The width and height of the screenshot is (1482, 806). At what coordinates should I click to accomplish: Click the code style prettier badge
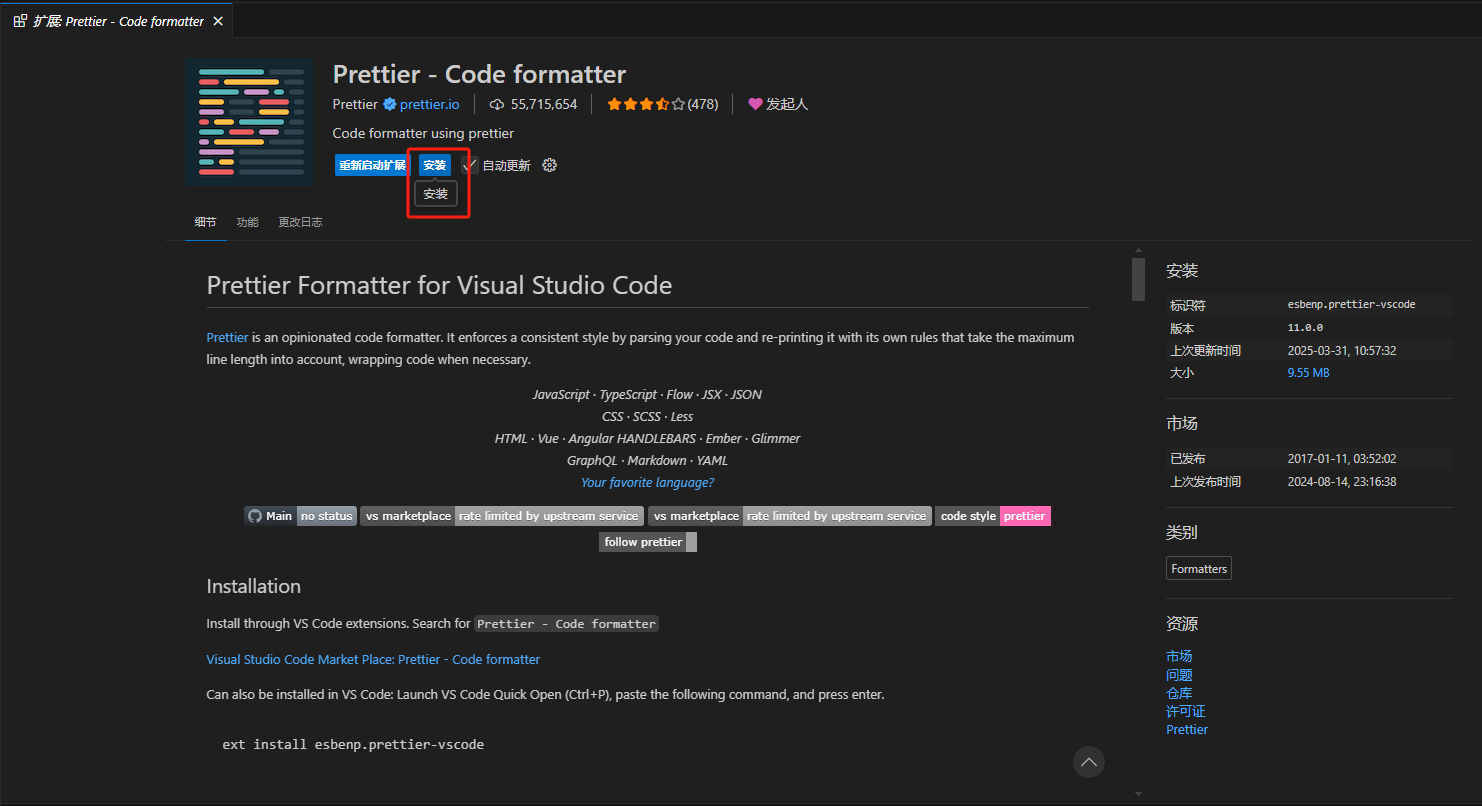coord(993,516)
